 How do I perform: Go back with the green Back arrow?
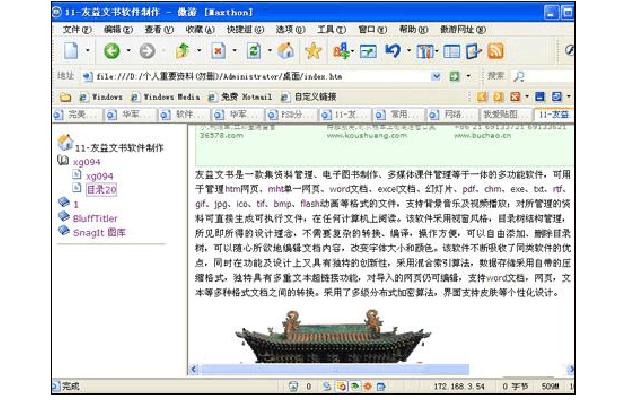pos(112,51)
